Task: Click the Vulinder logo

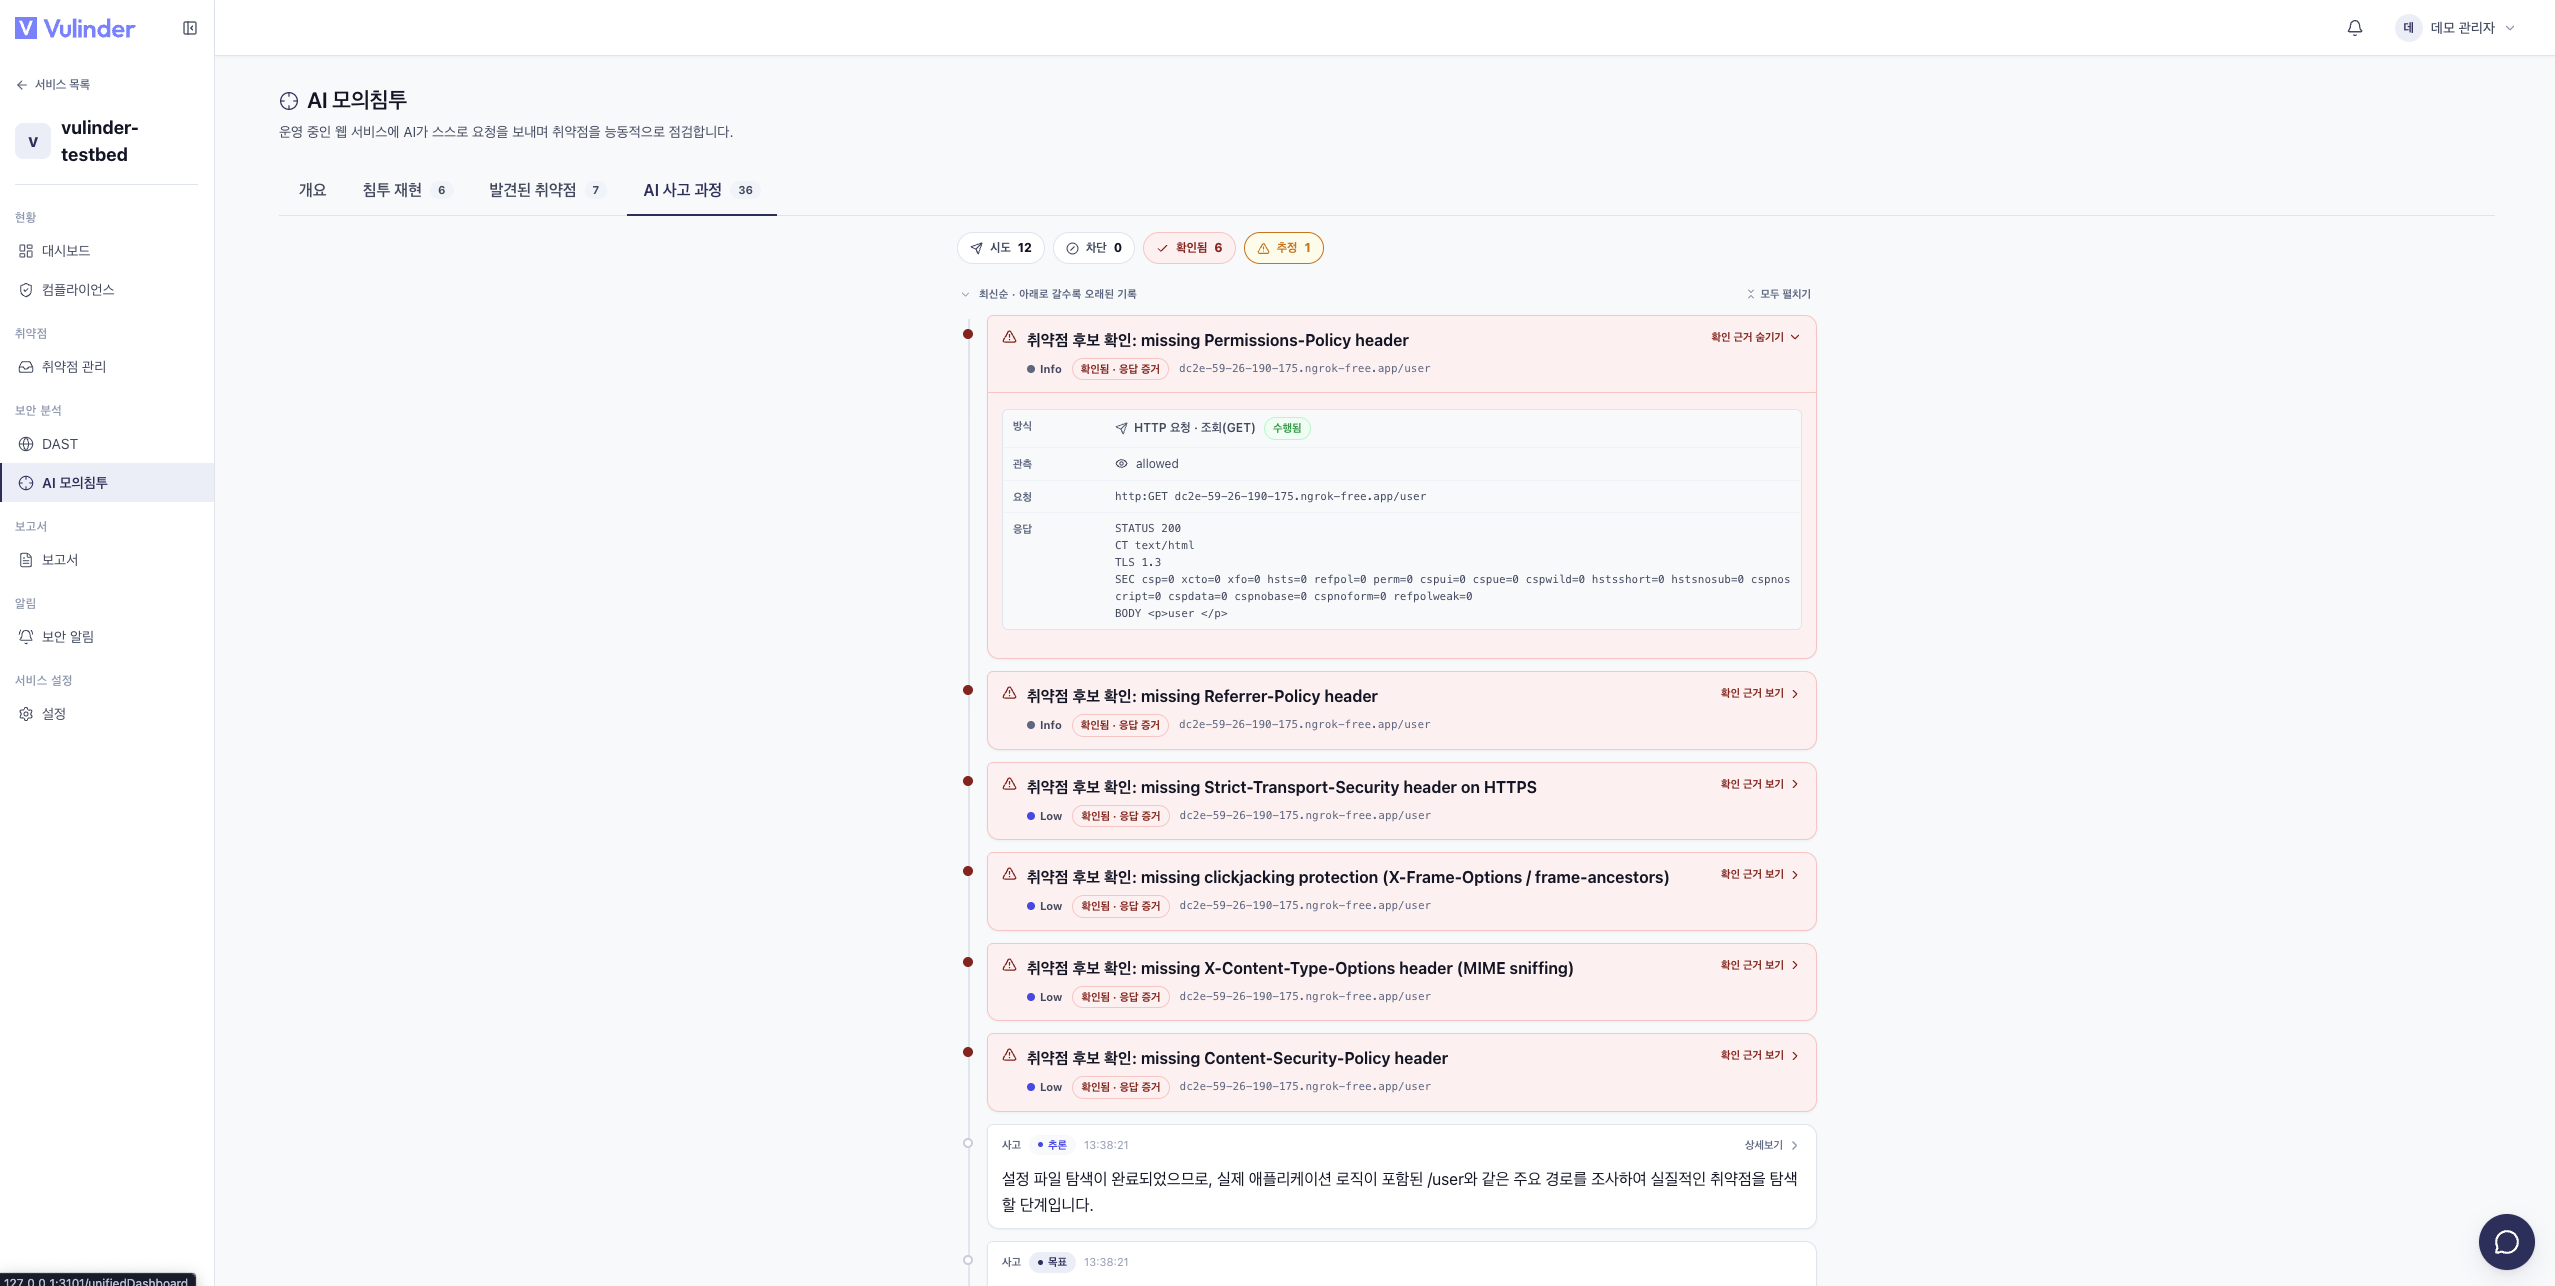Action: coord(75,28)
